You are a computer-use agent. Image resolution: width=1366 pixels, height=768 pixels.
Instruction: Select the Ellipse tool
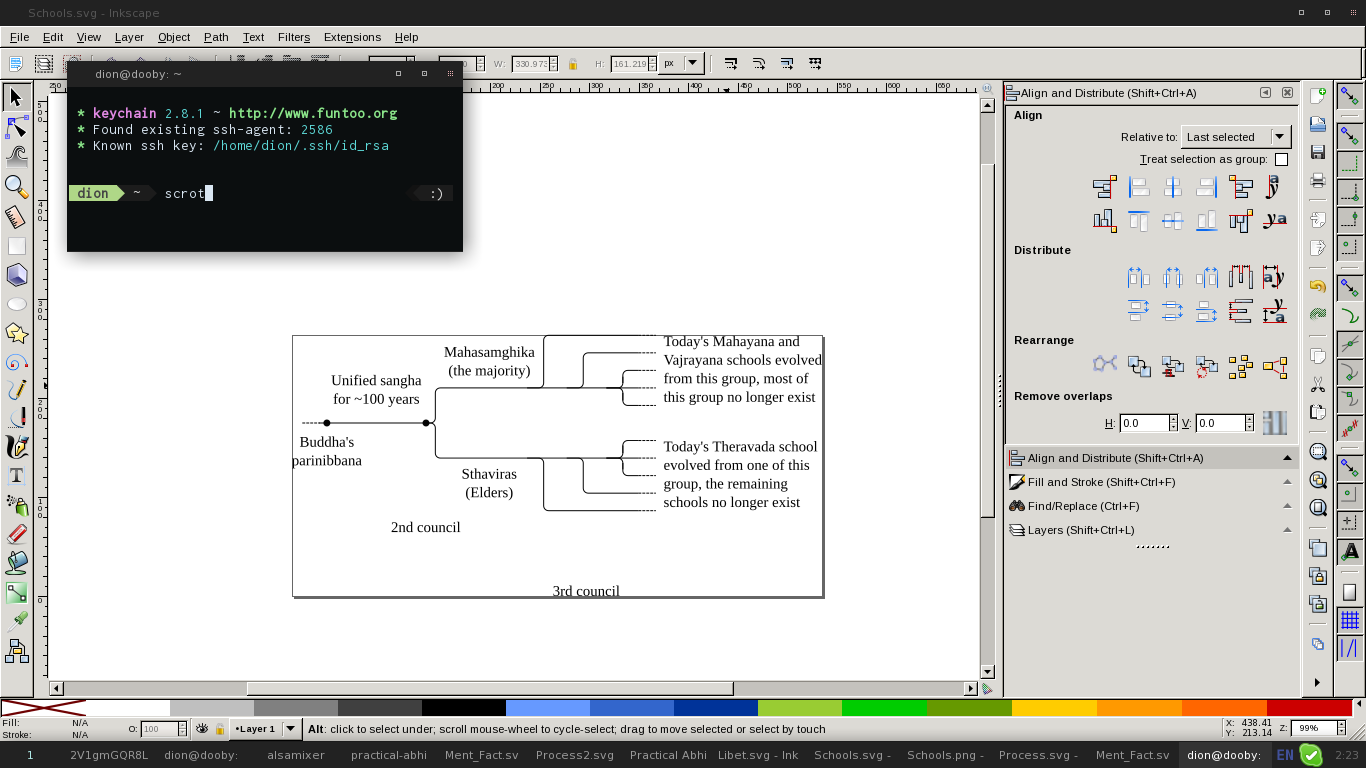click(16, 303)
